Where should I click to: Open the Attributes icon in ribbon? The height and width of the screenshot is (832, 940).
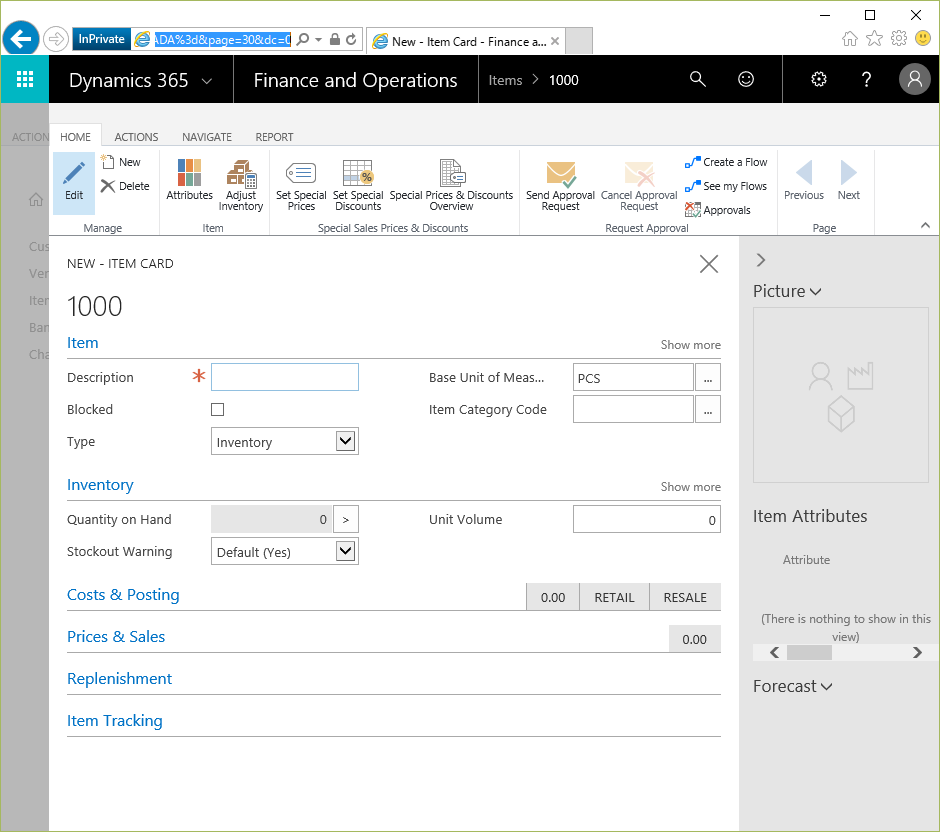[x=189, y=173]
